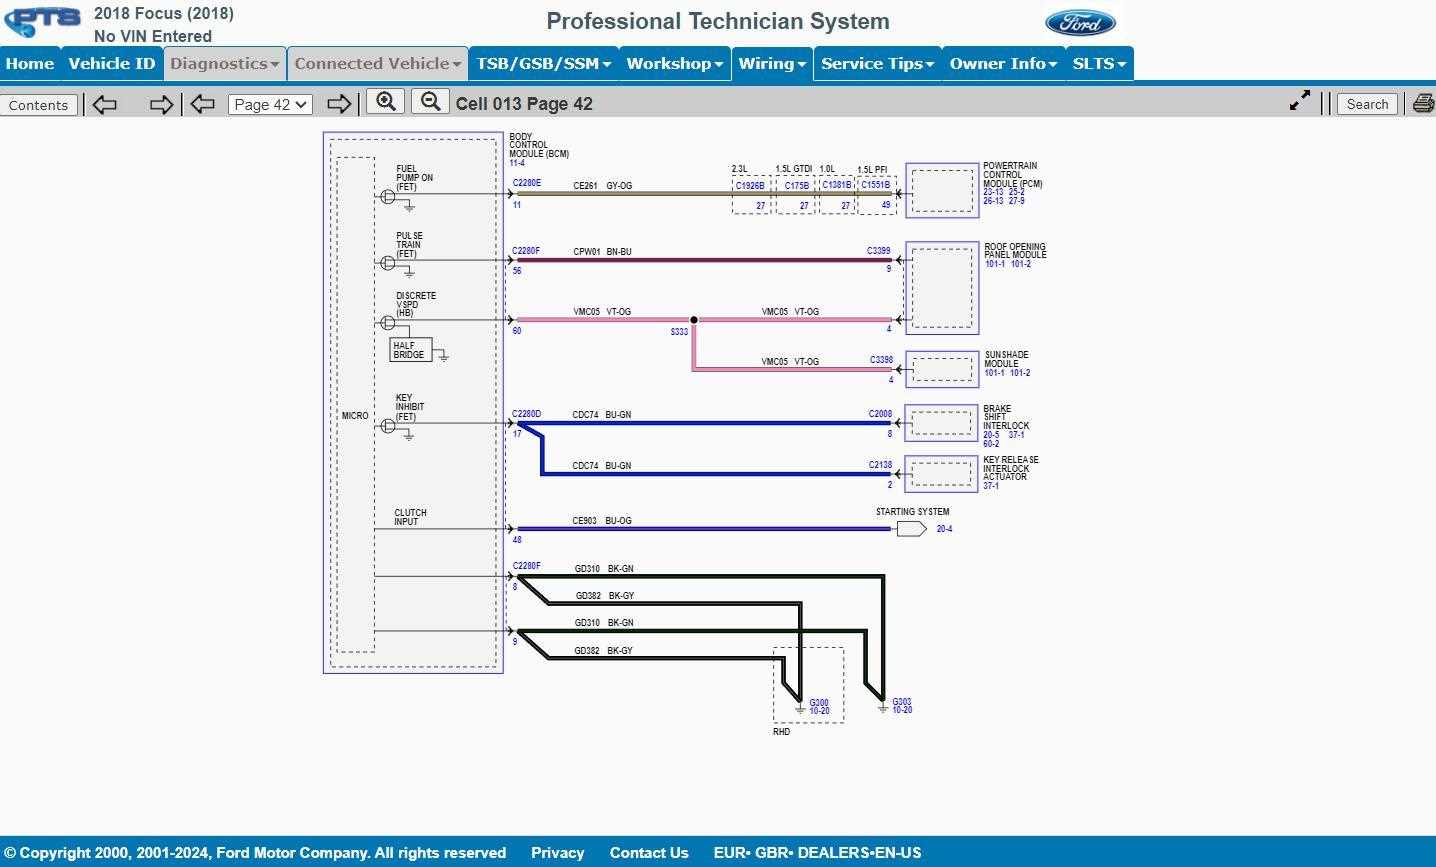Click the Brake Shift Interlock box

[942, 422]
